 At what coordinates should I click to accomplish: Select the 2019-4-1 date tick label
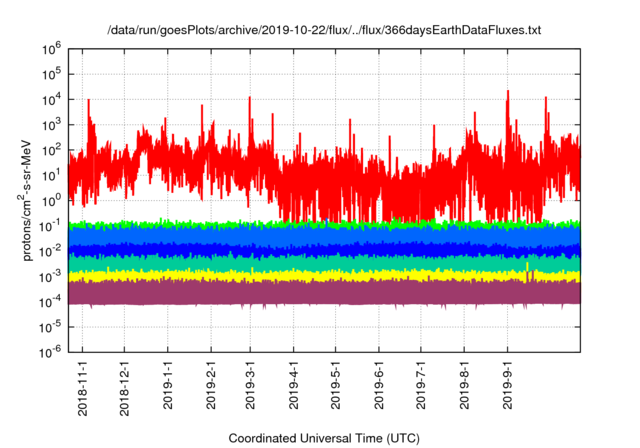click(x=293, y=384)
